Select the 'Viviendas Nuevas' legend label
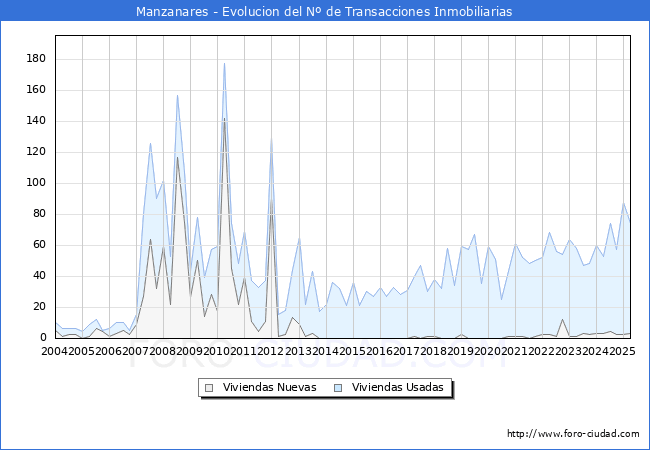The width and height of the screenshot is (650, 450). (x=269, y=387)
